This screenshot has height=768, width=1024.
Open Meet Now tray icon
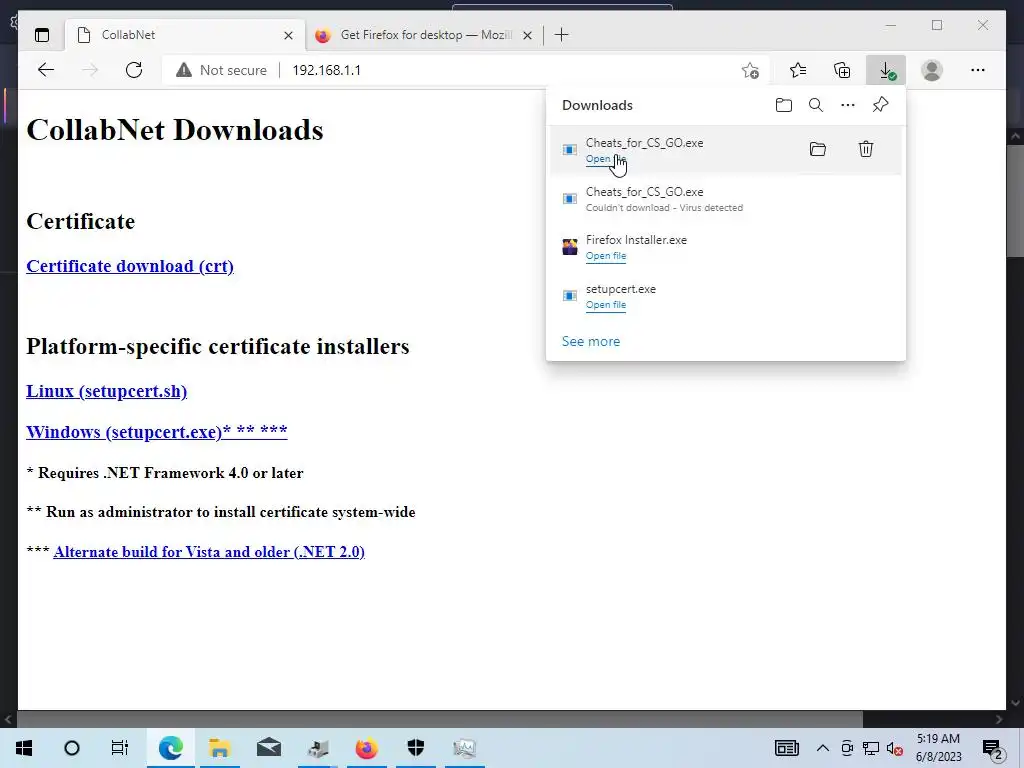(x=847, y=748)
